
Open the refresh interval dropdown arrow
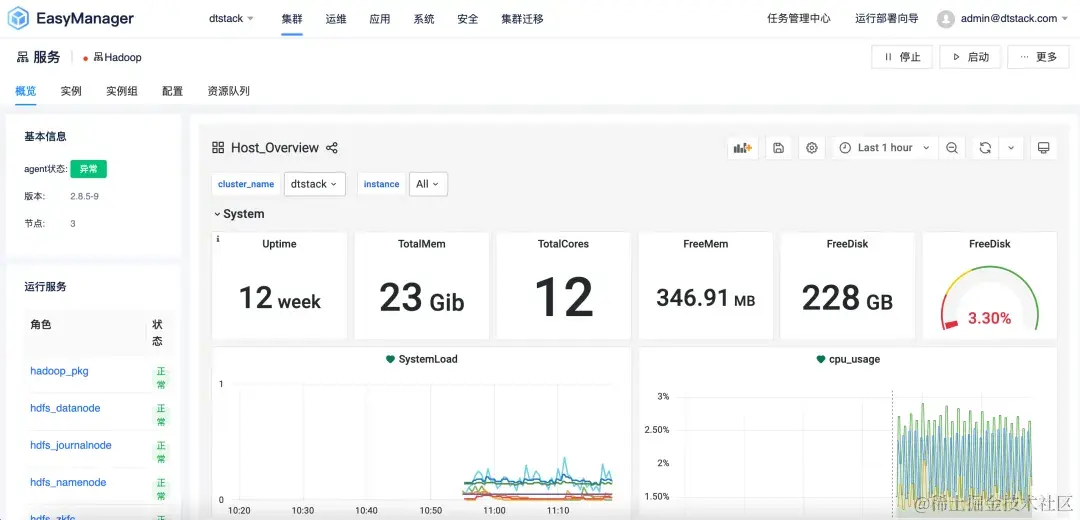(1010, 148)
